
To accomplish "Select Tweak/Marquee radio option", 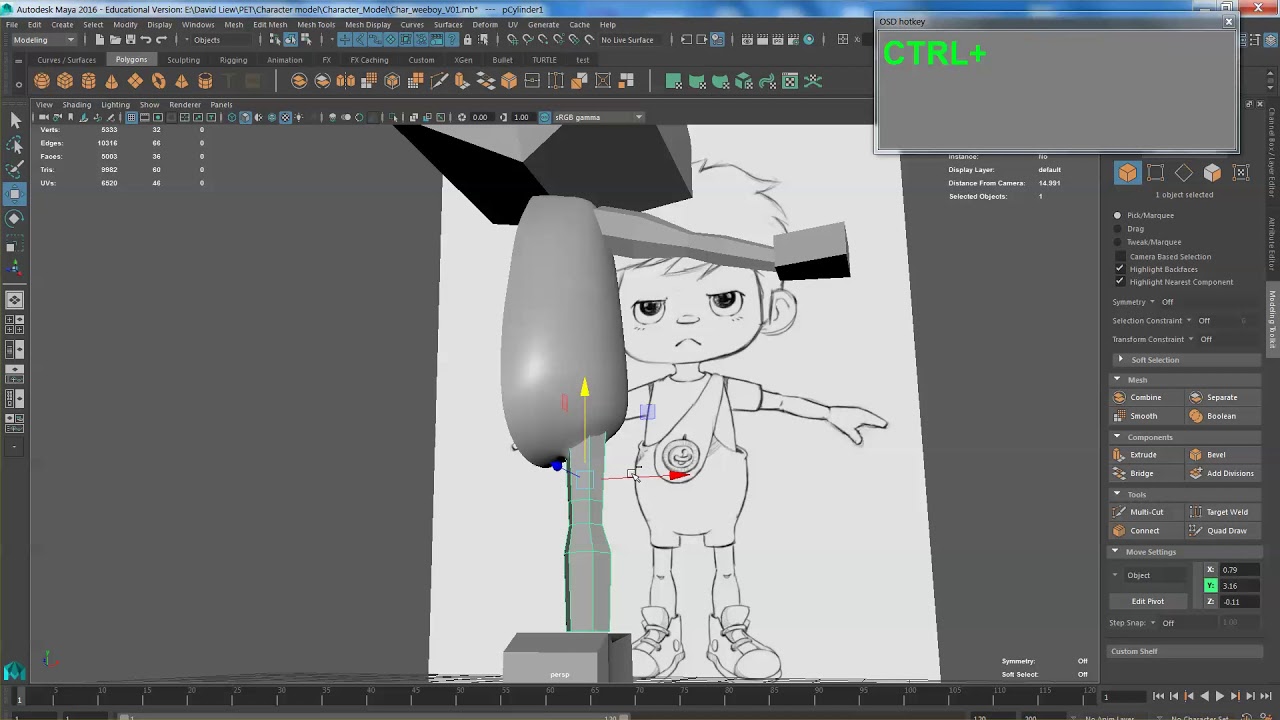I will (1118, 242).
